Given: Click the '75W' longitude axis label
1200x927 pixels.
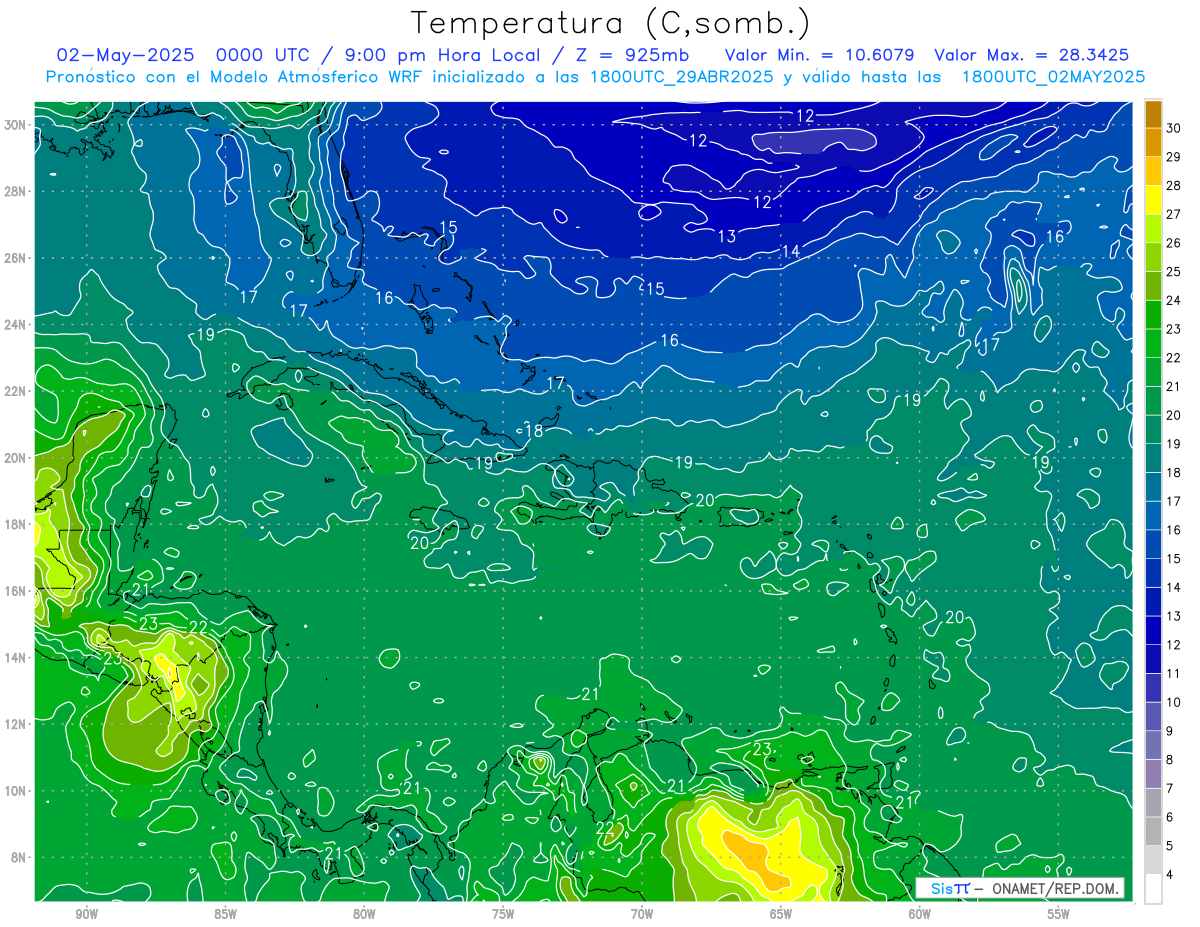Looking at the screenshot, I should click(503, 914).
